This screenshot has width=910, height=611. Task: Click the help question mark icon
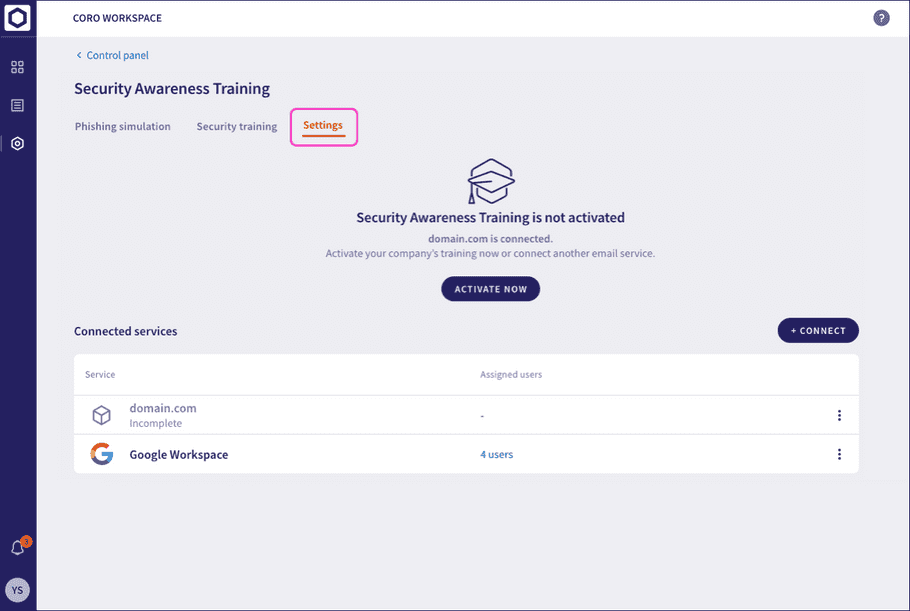tap(881, 18)
